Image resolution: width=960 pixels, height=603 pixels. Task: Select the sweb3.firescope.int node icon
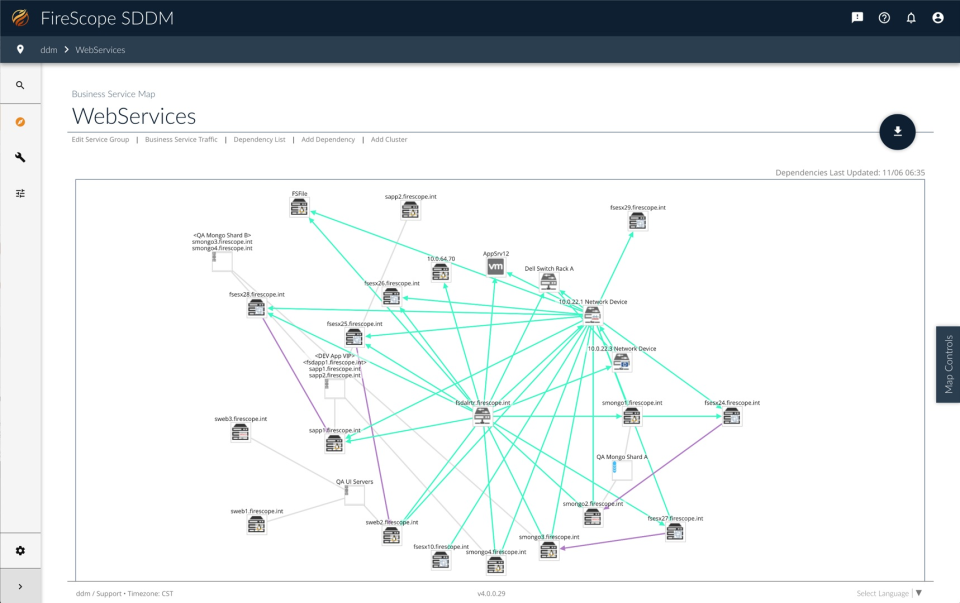click(241, 433)
